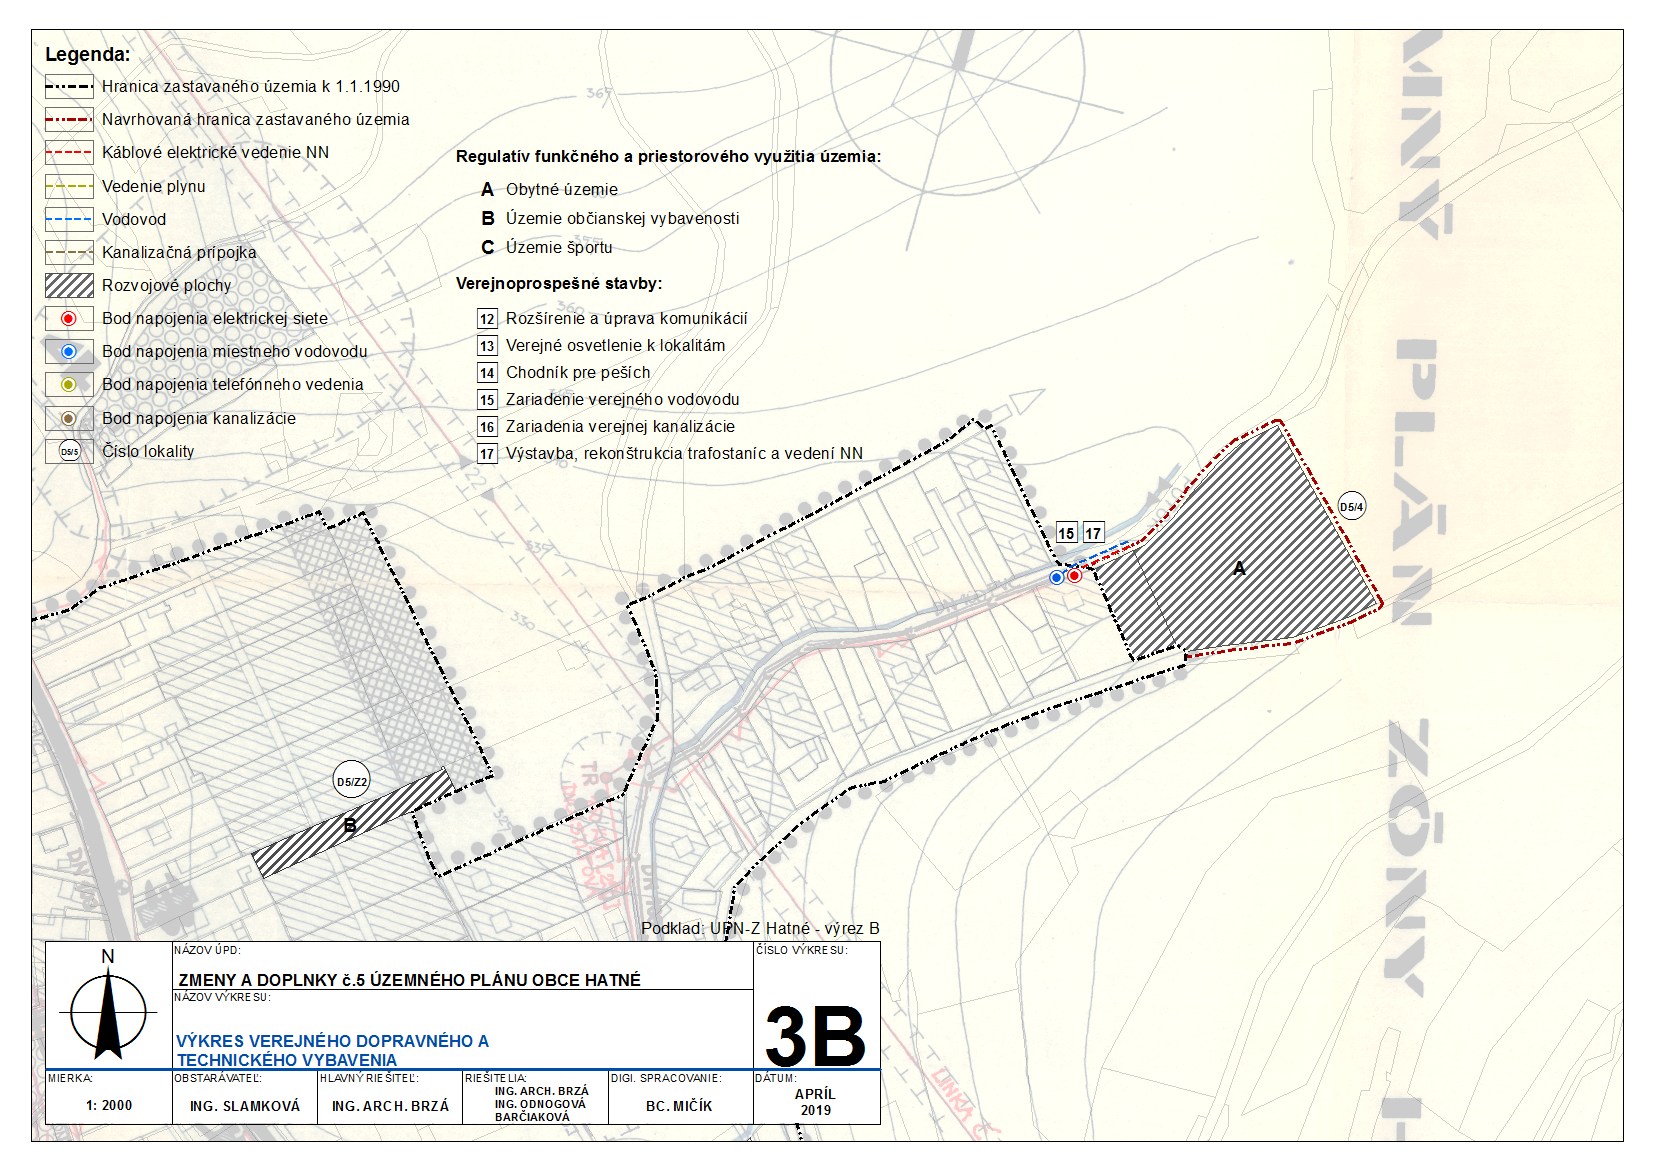Viewport: 1653px width, 1170px height.
Task: Click the D5/Z2 locality marker on map
Action: [351, 782]
